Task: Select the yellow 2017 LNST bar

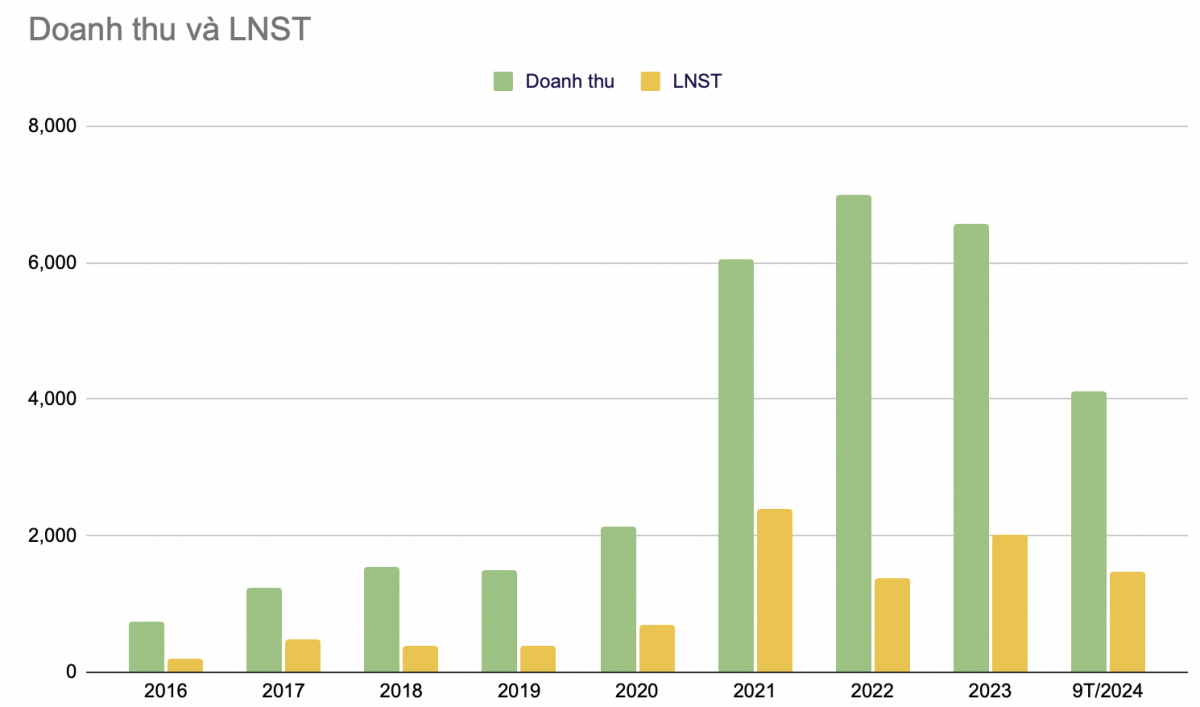Action: (303, 656)
